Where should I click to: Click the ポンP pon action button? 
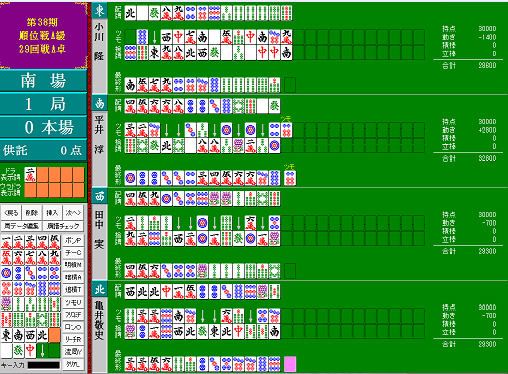click(x=73, y=240)
